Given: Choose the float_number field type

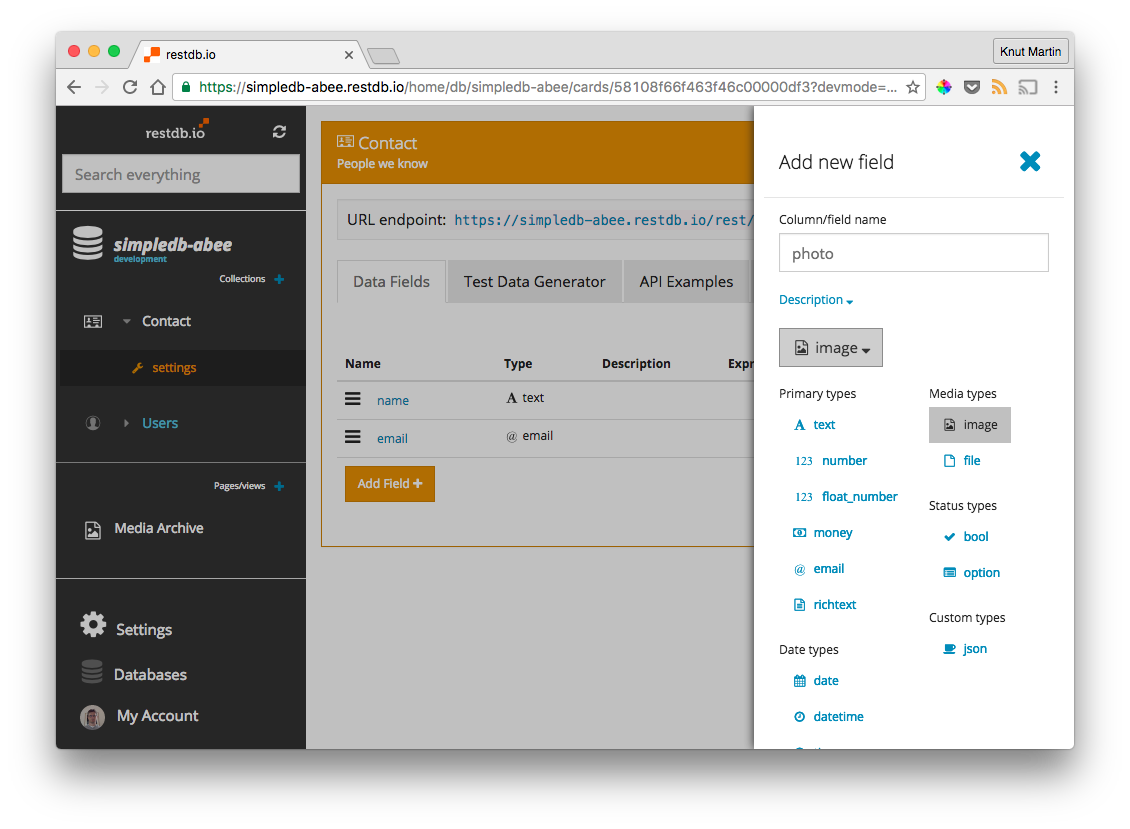Looking at the screenshot, I should (x=846, y=497).
